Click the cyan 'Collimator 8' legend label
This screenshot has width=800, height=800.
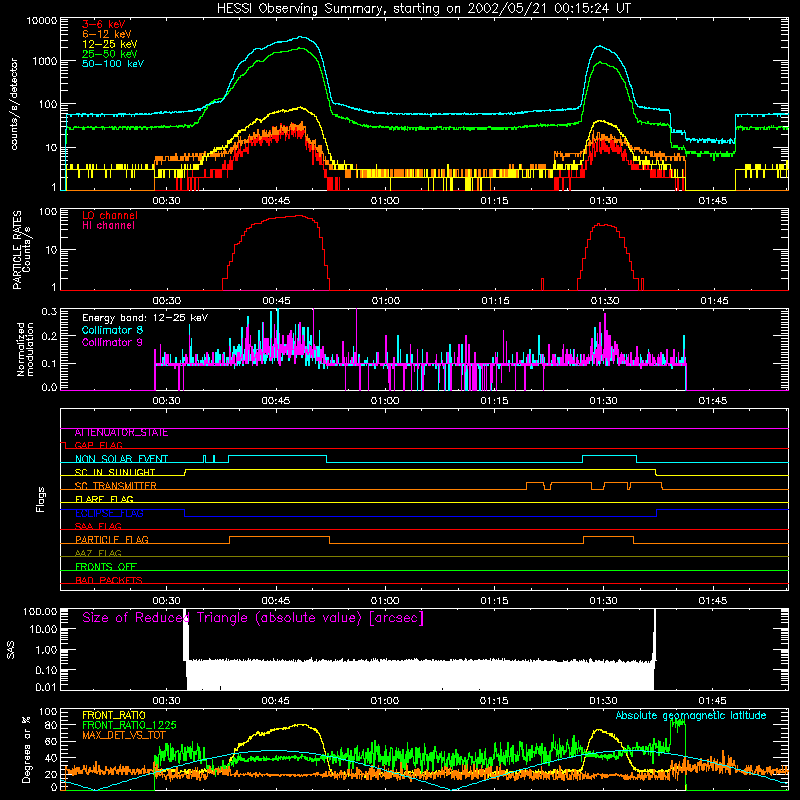(112, 330)
